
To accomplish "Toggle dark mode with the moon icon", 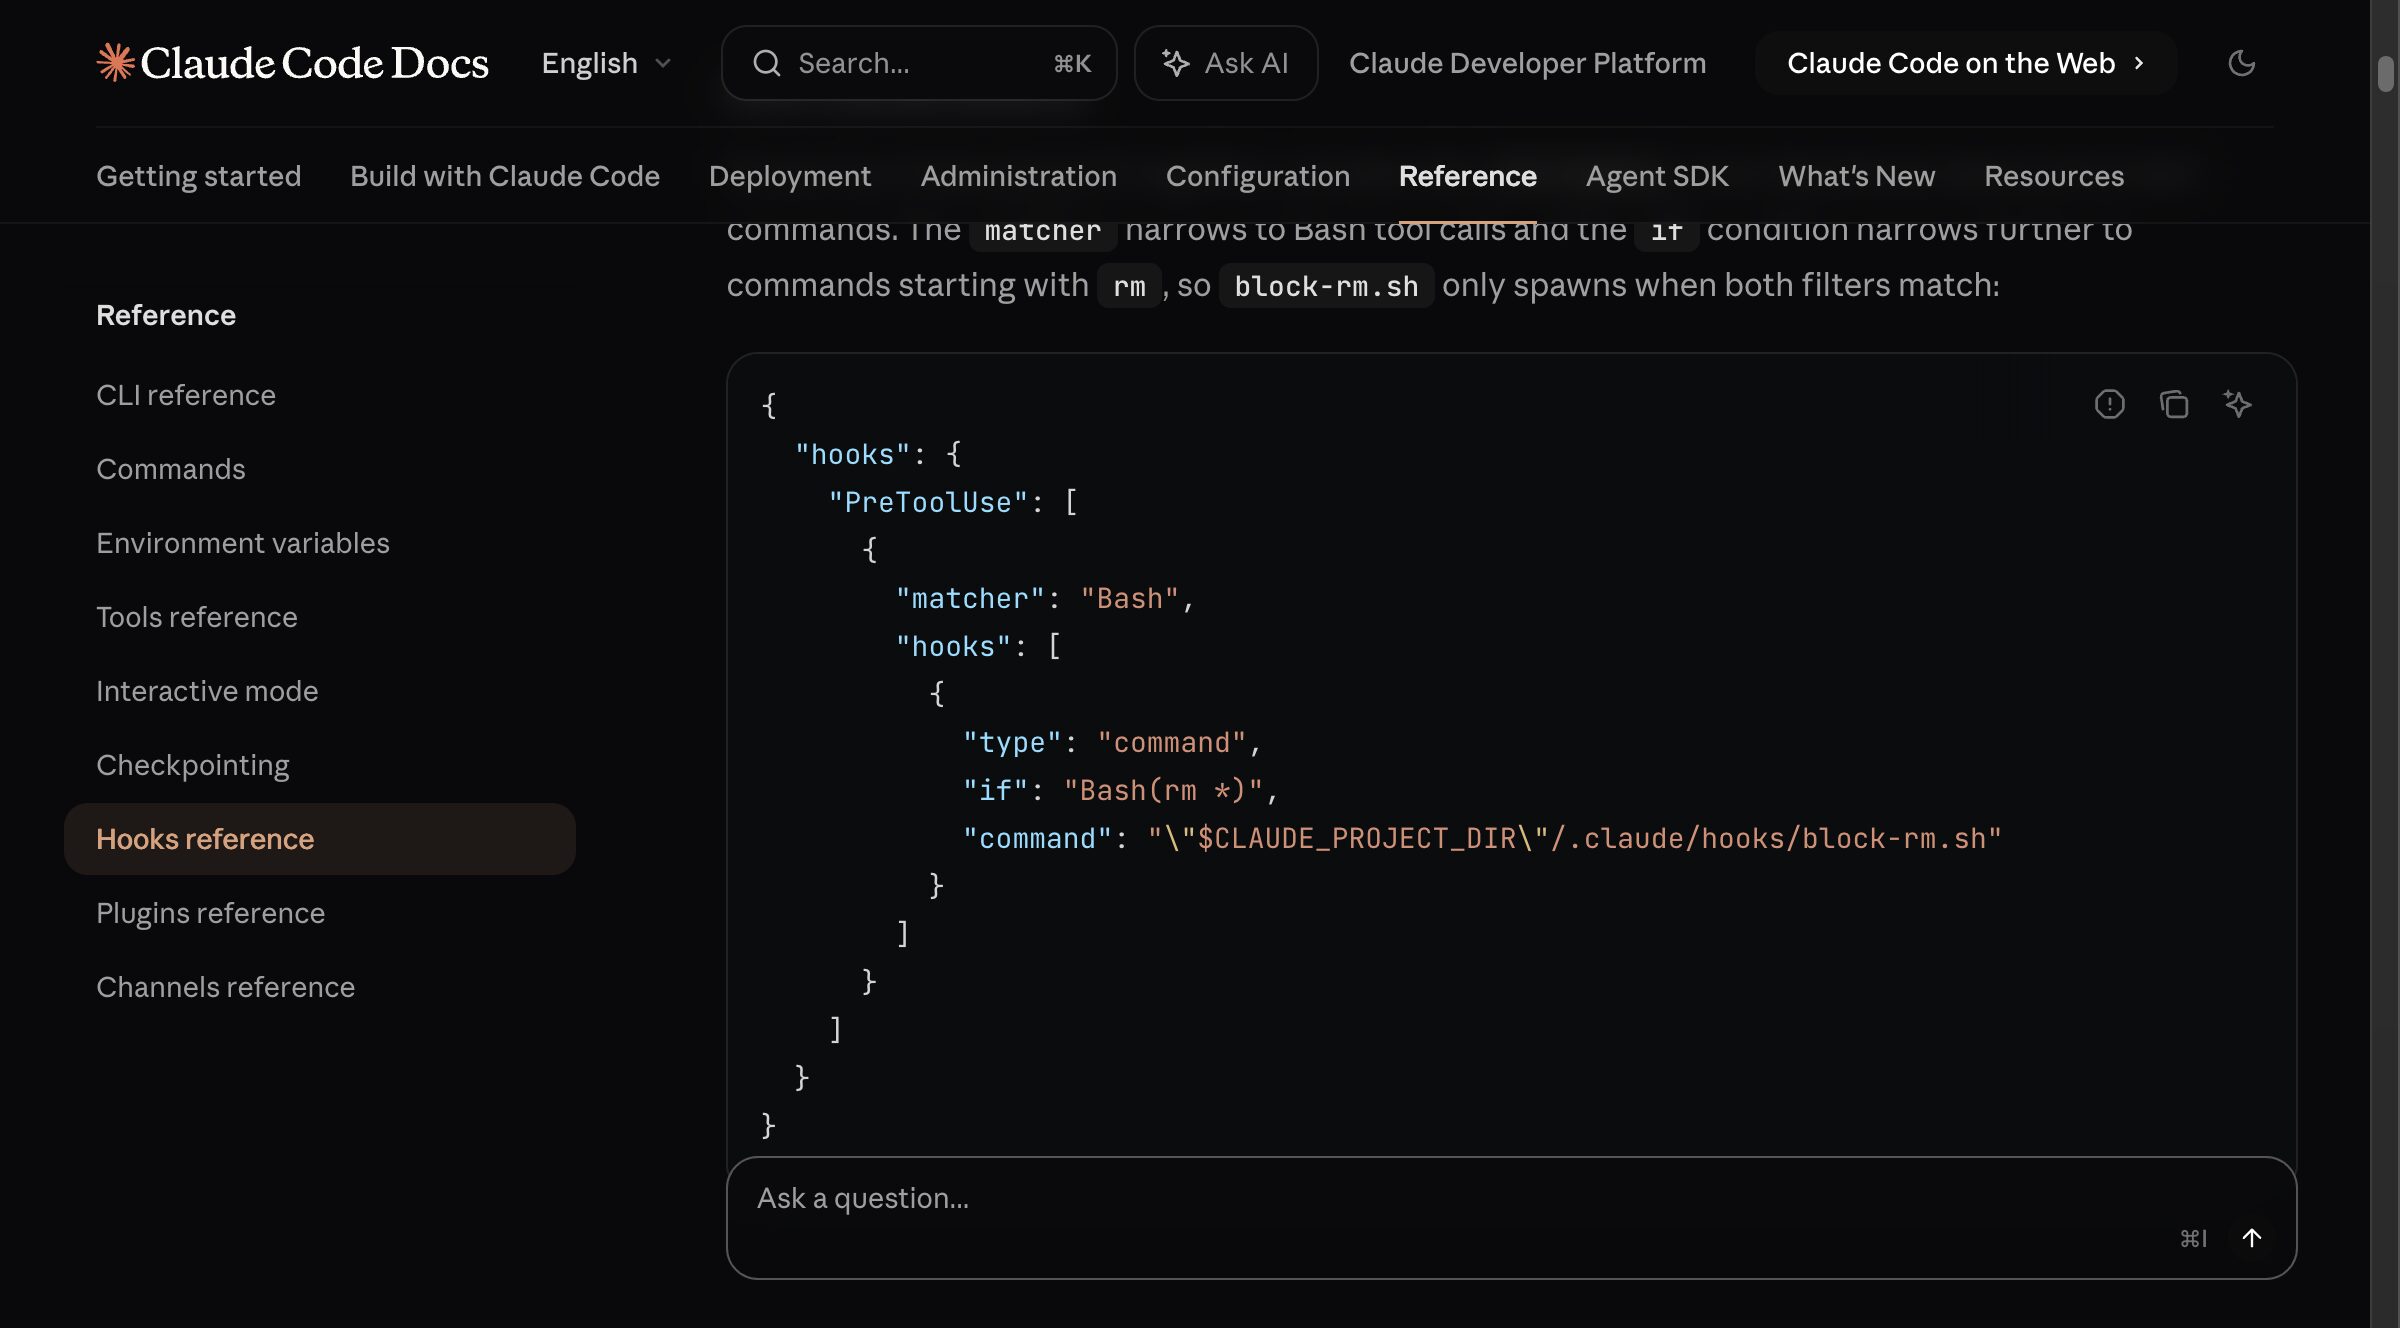I will pos(2242,63).
